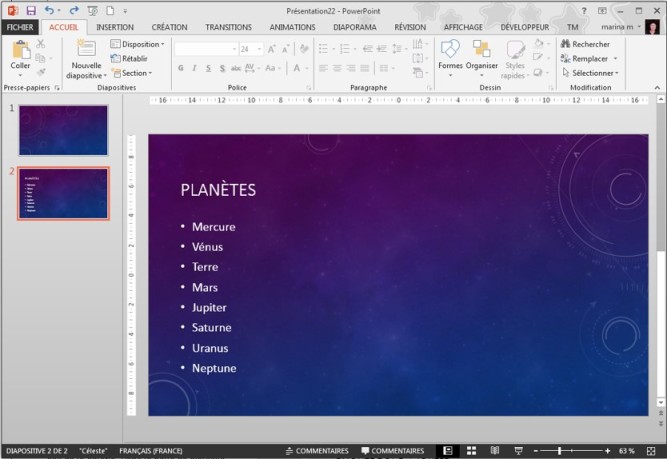Viewport: 667px width, 459px height.
Task: Expand the Section dropdown
Action: pos(133,73)
